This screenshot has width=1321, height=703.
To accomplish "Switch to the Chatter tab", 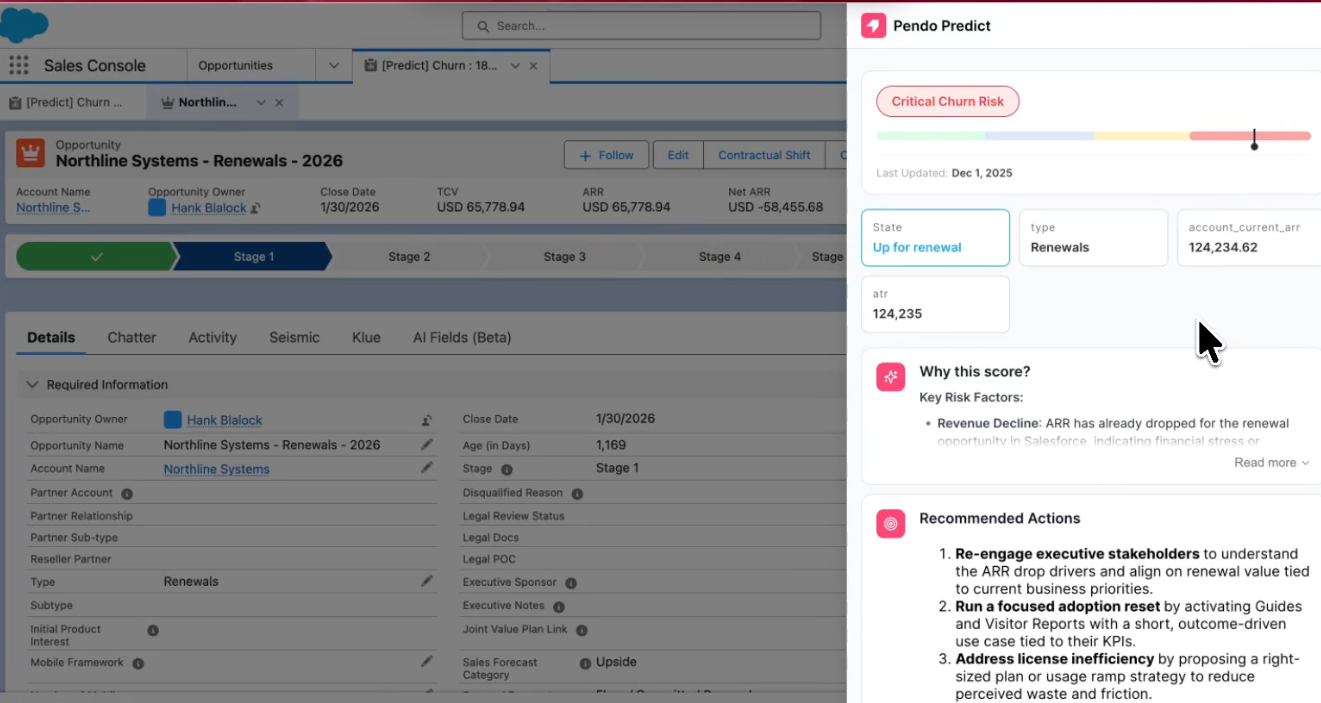I will point(132,338).
